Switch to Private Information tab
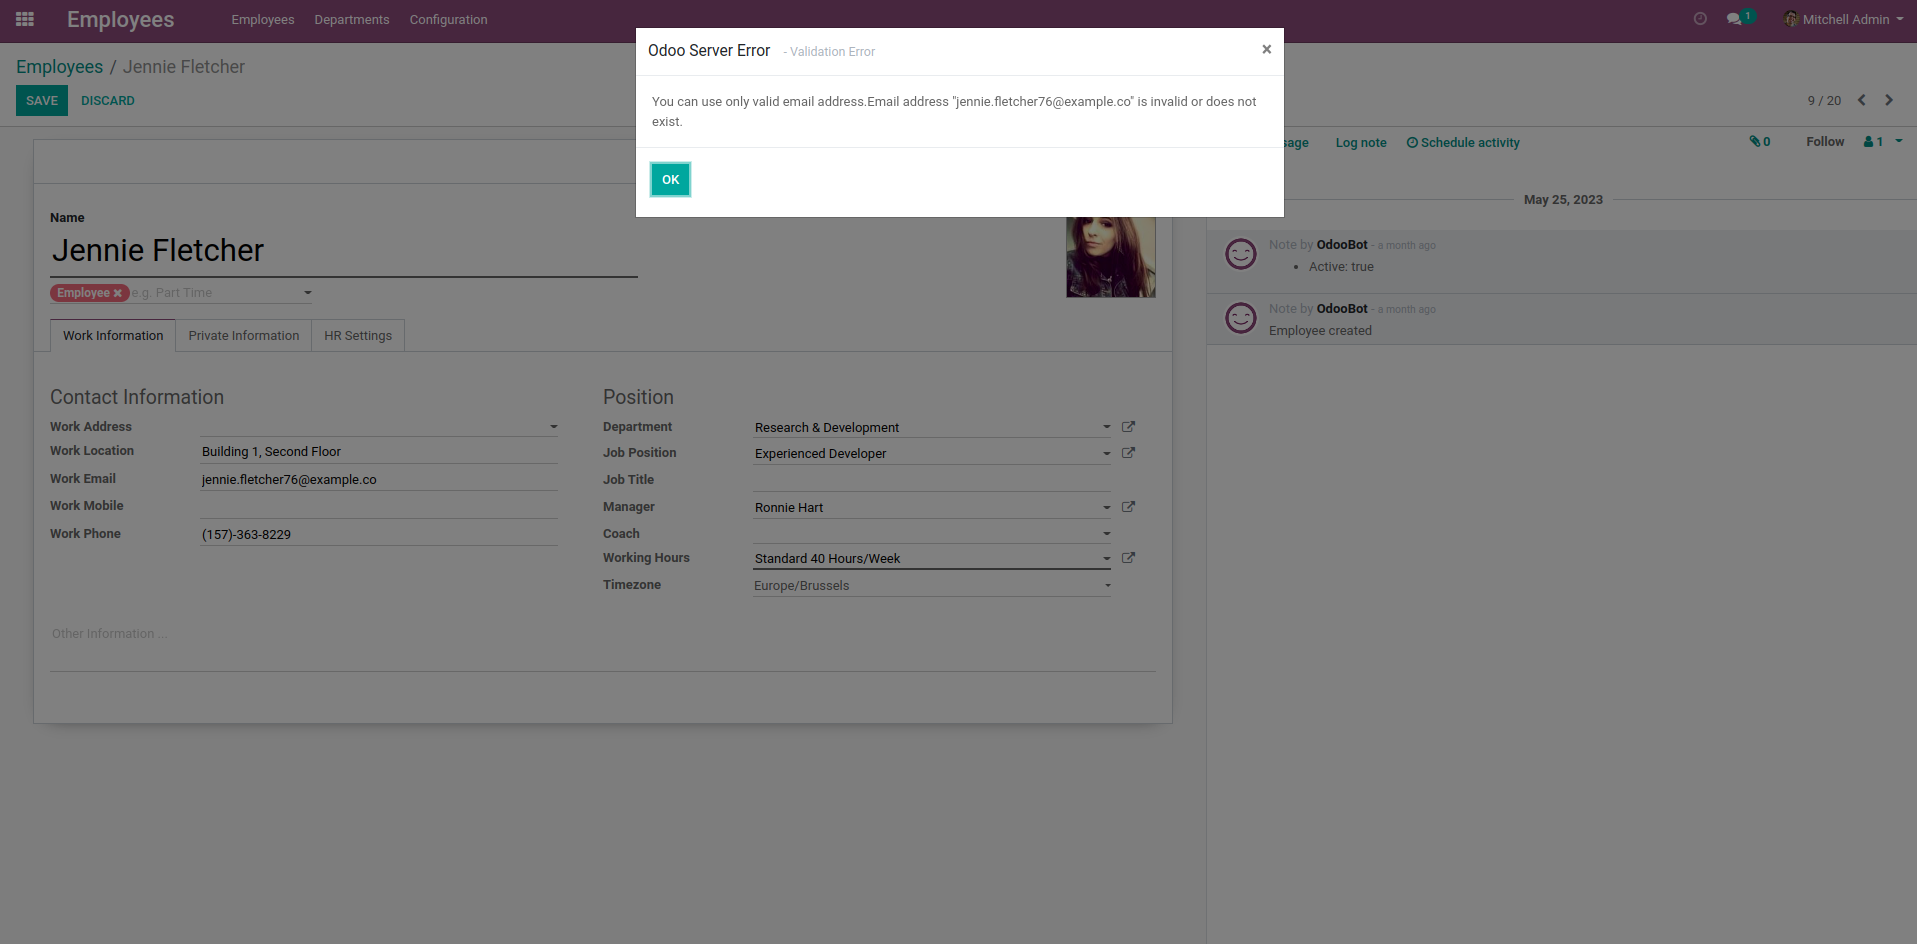1917x944 pixels. (x=244, y=336)
